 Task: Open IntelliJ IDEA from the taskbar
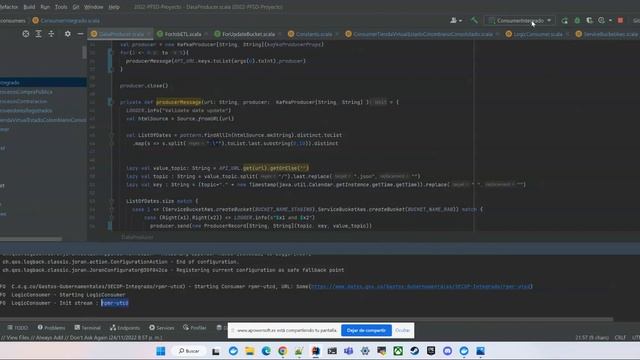click(316, 351)
